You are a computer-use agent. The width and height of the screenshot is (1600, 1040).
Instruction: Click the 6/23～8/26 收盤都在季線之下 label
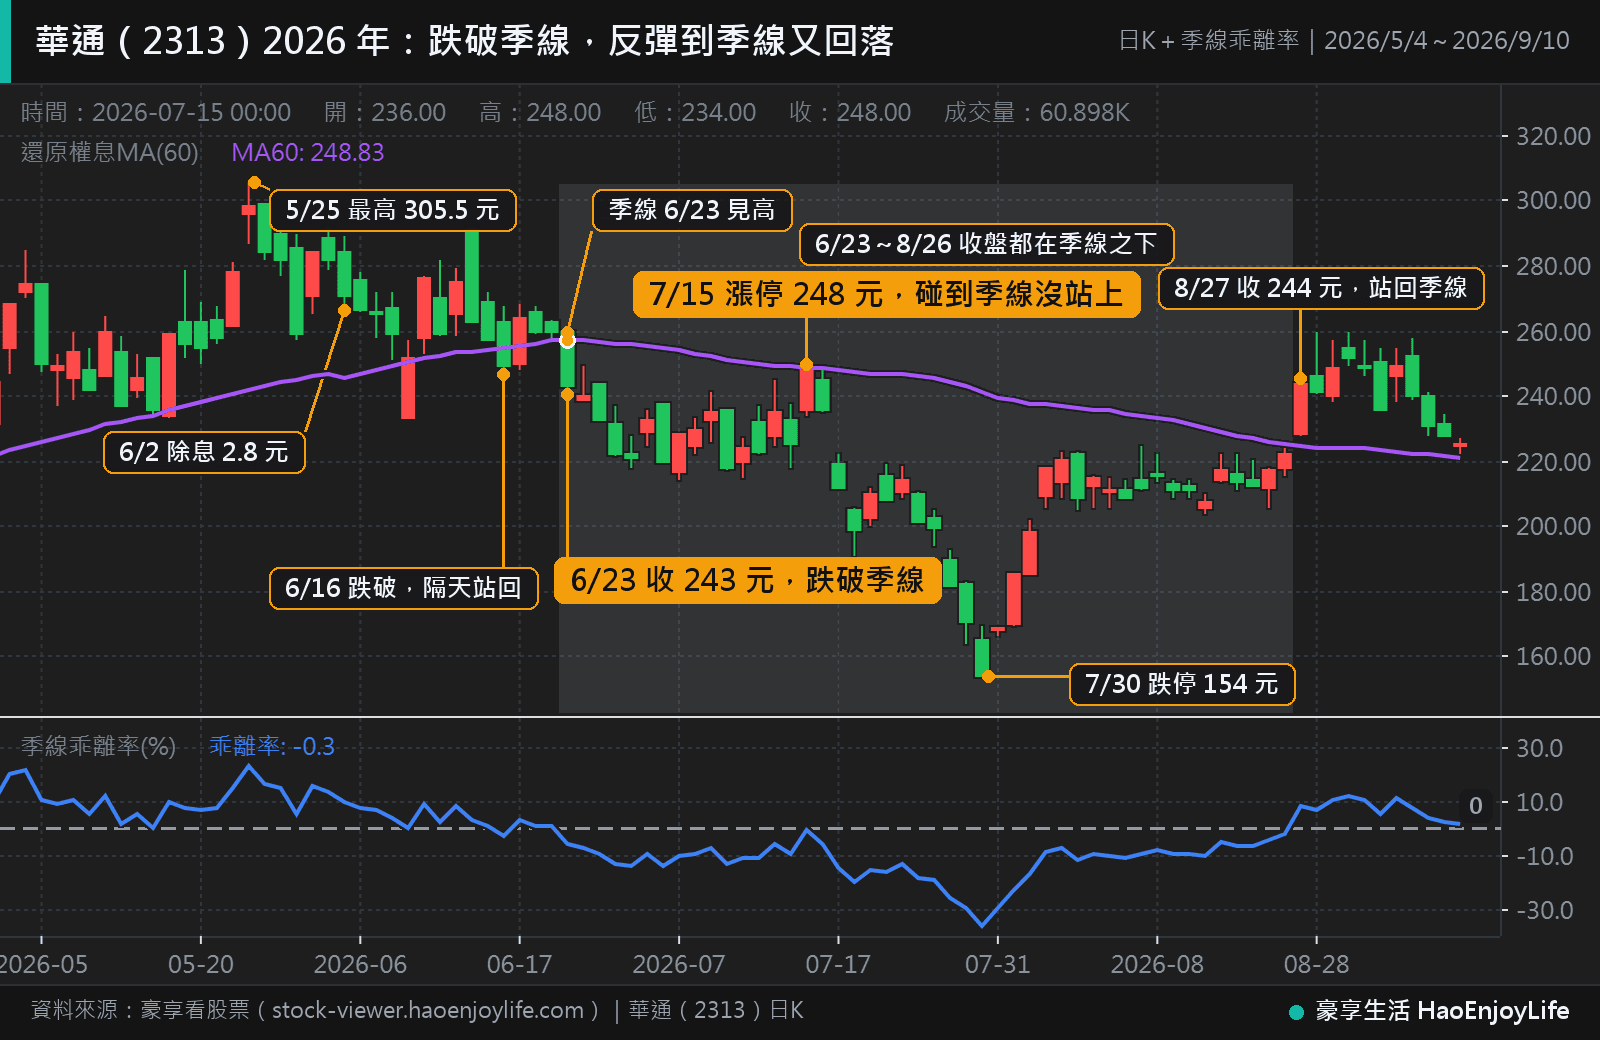[986, 244]
